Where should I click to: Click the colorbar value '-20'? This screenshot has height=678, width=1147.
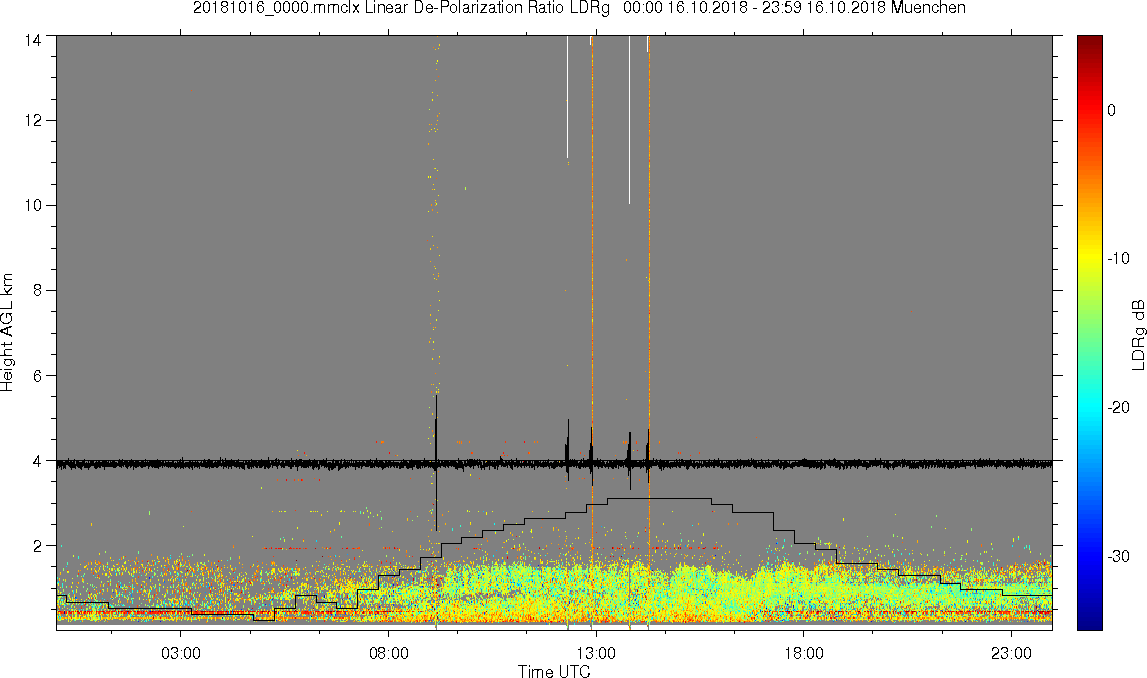pyautogui.click(x=1118, y=407)
